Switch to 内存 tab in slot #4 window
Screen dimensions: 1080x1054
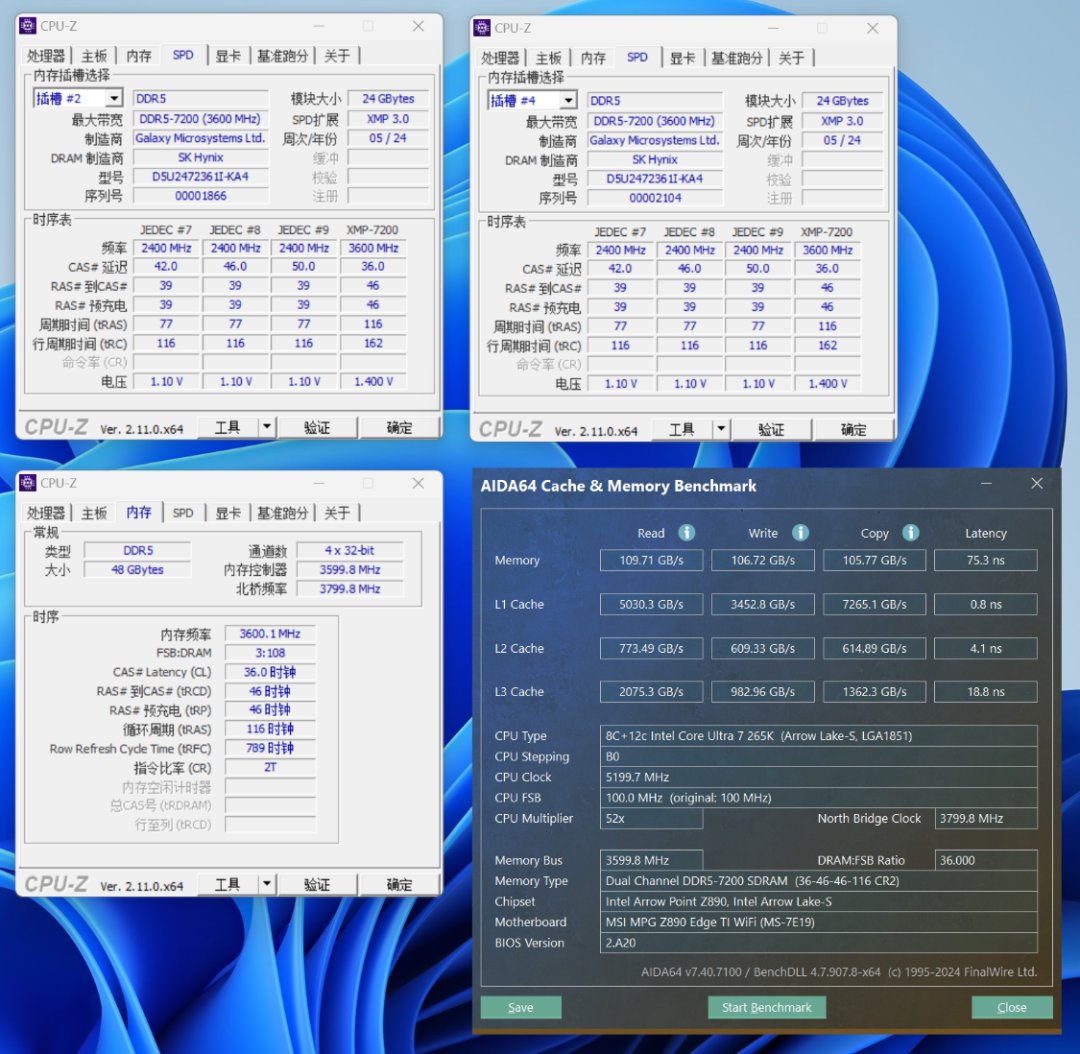tap(593, 58)
